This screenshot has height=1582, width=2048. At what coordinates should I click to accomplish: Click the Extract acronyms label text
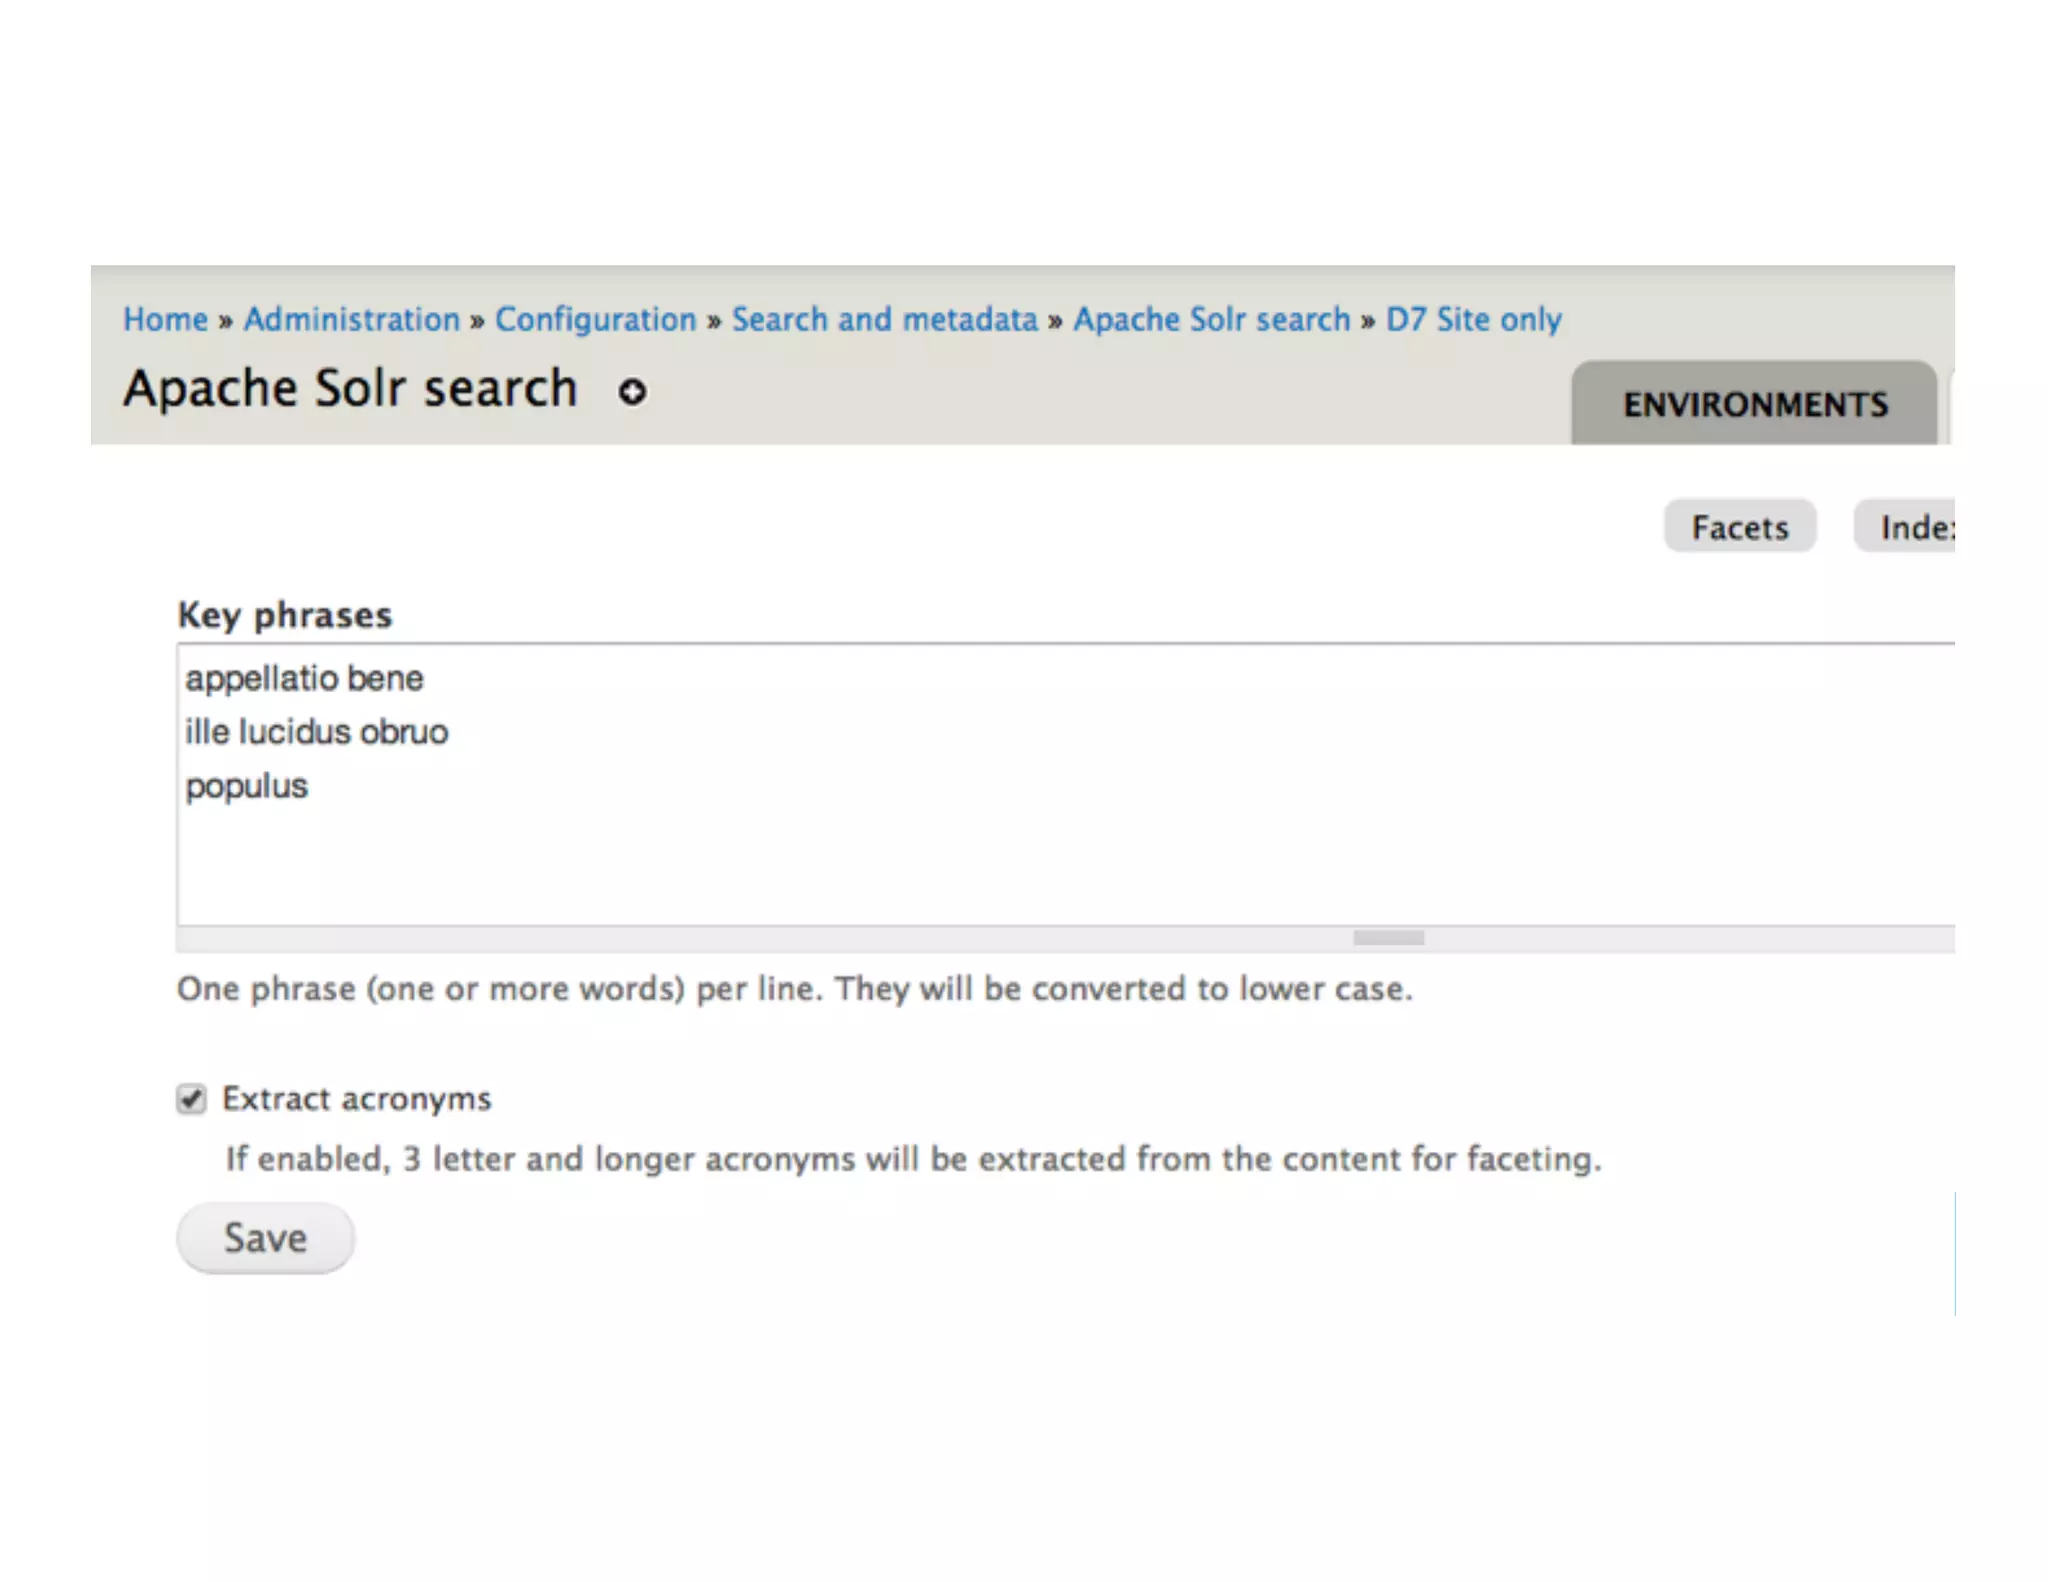tap(357, 1099)
